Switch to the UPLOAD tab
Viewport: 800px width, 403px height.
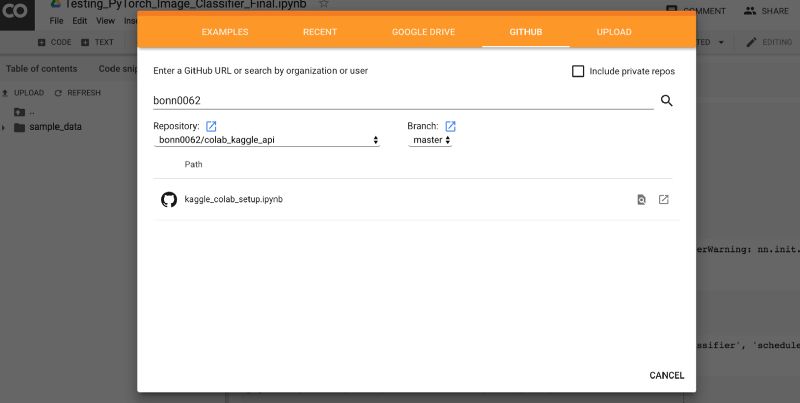coord(614,32)
